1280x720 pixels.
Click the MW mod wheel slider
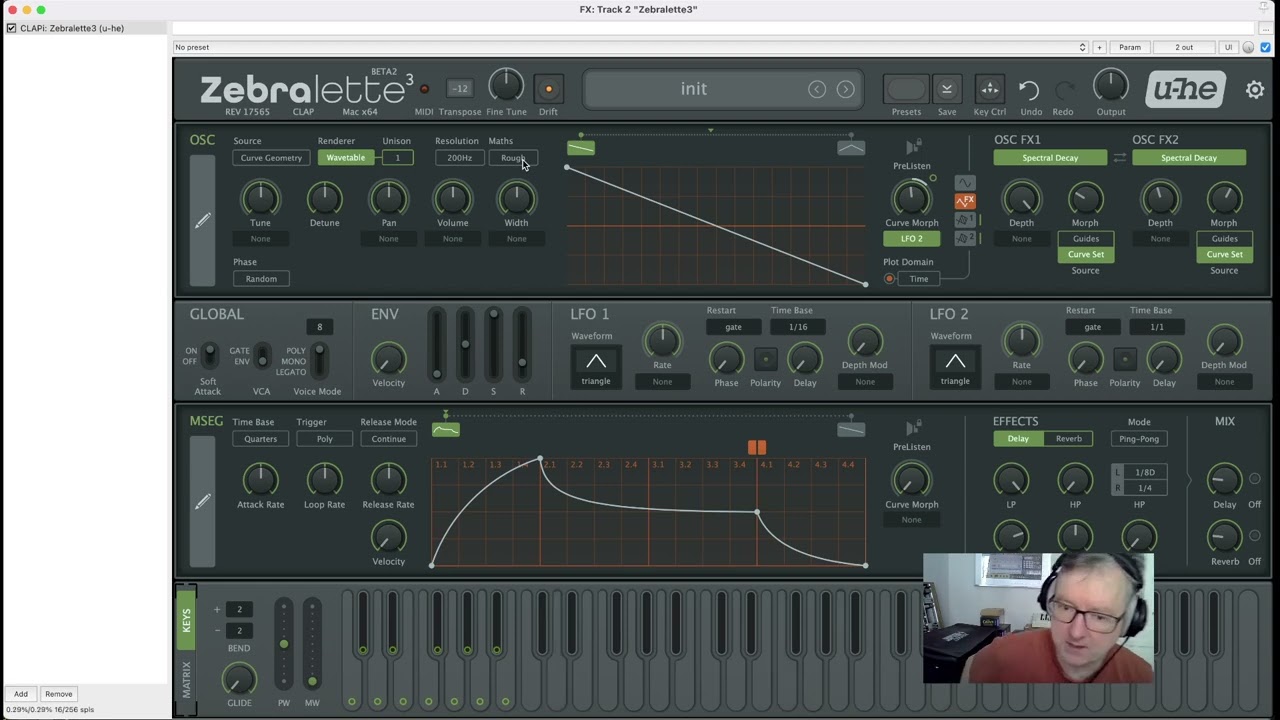pos(312,645)
